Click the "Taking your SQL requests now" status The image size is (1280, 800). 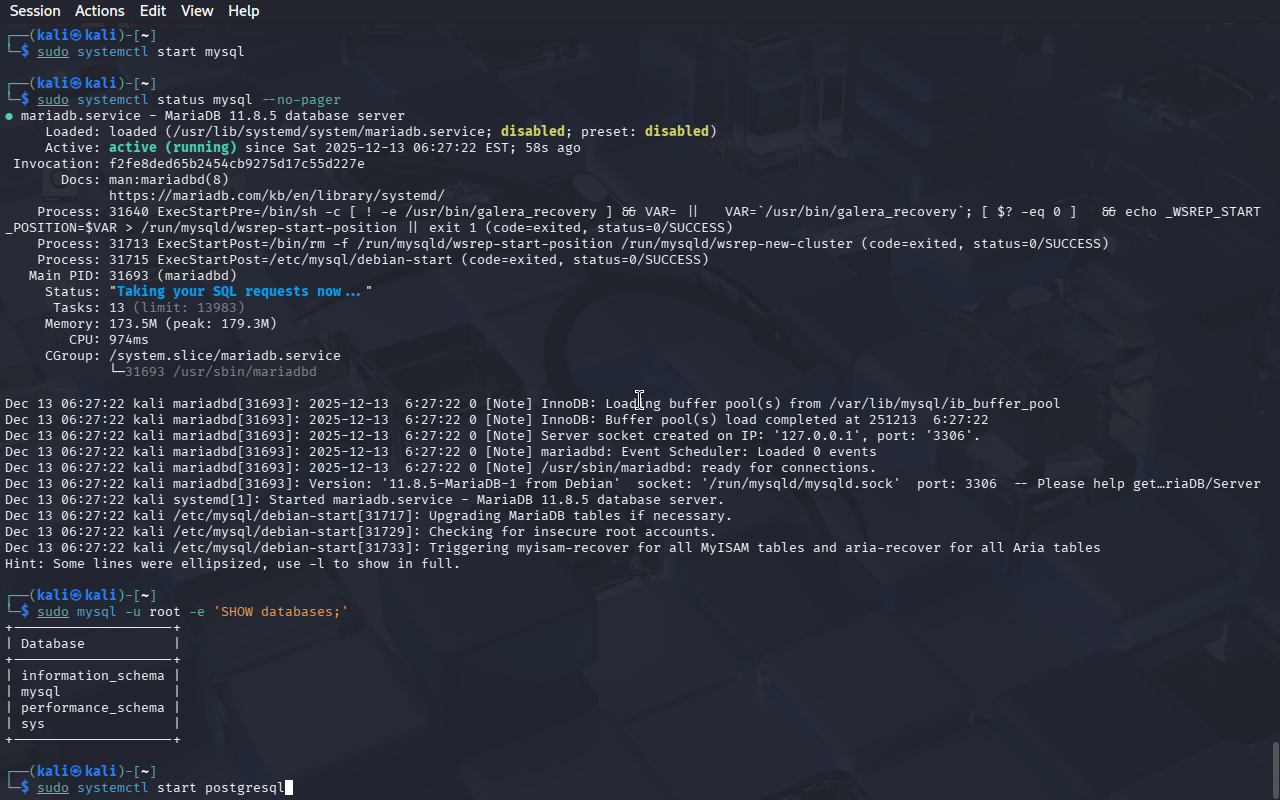click(240, 291)
